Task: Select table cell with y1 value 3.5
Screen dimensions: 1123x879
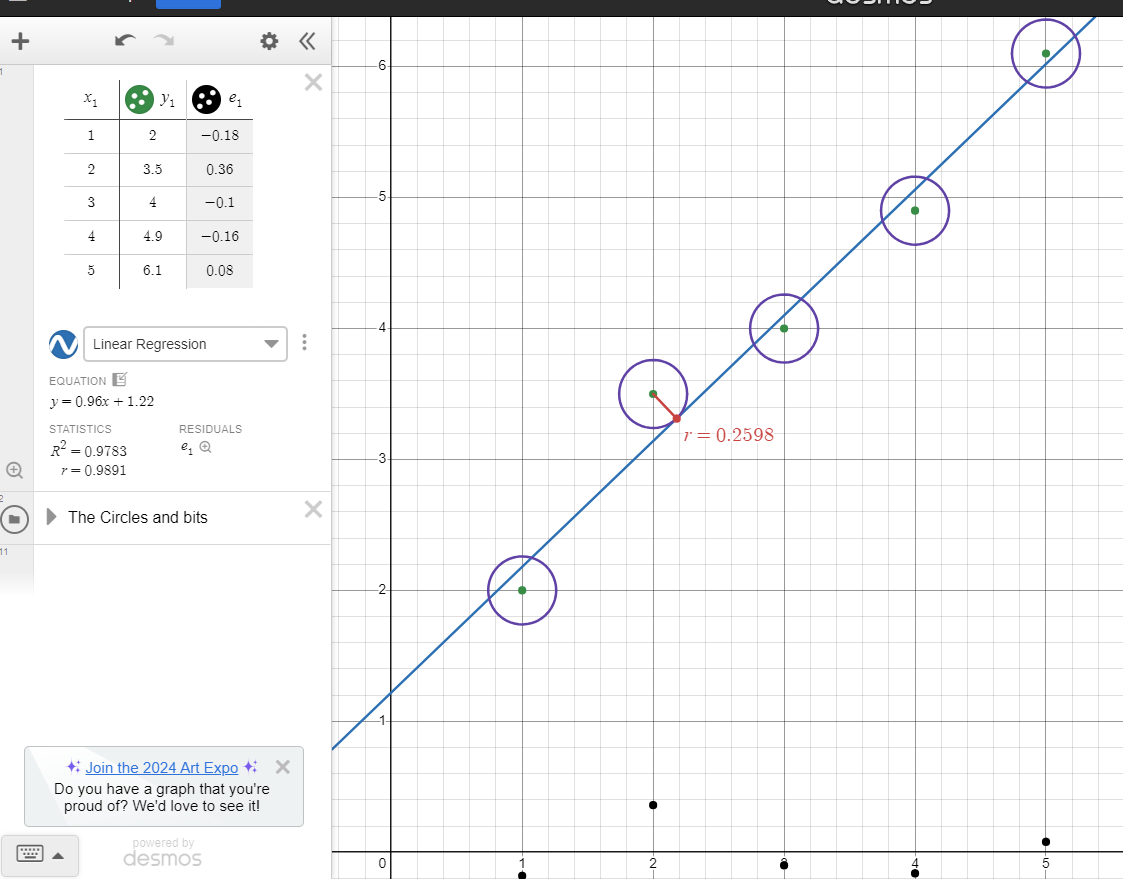Action: pos(153,169)
